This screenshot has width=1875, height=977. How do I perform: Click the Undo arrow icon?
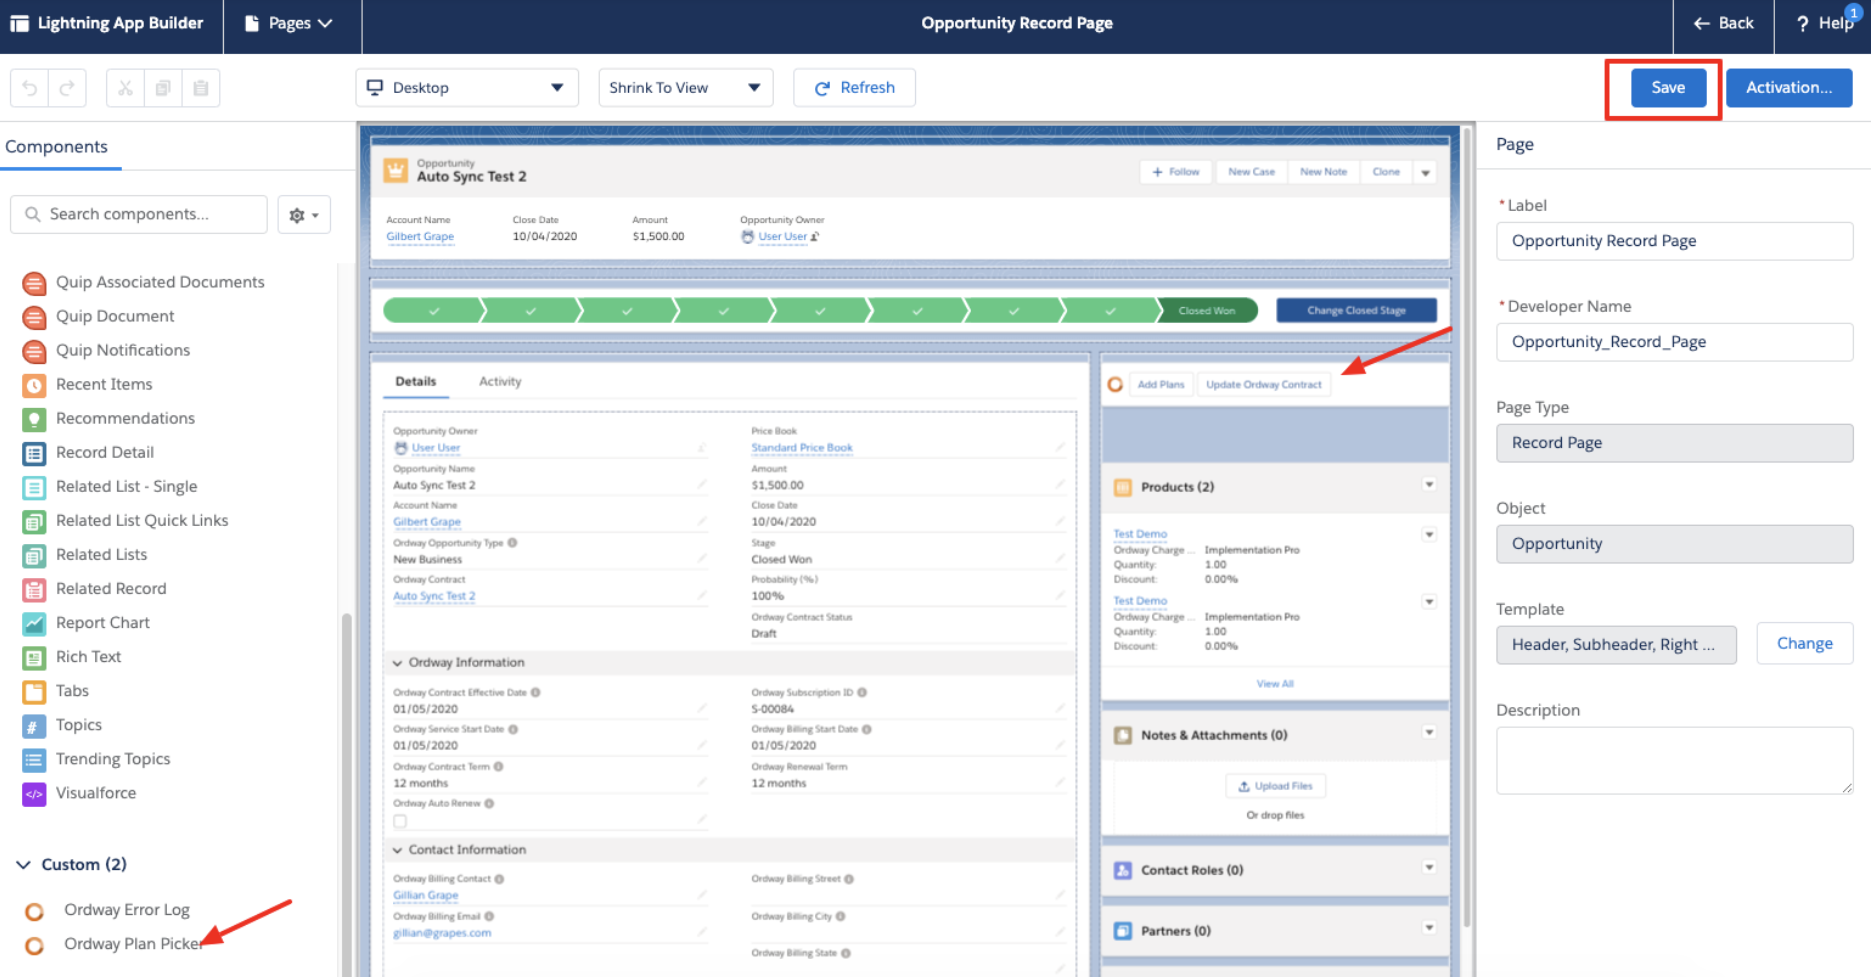(30, 88)
